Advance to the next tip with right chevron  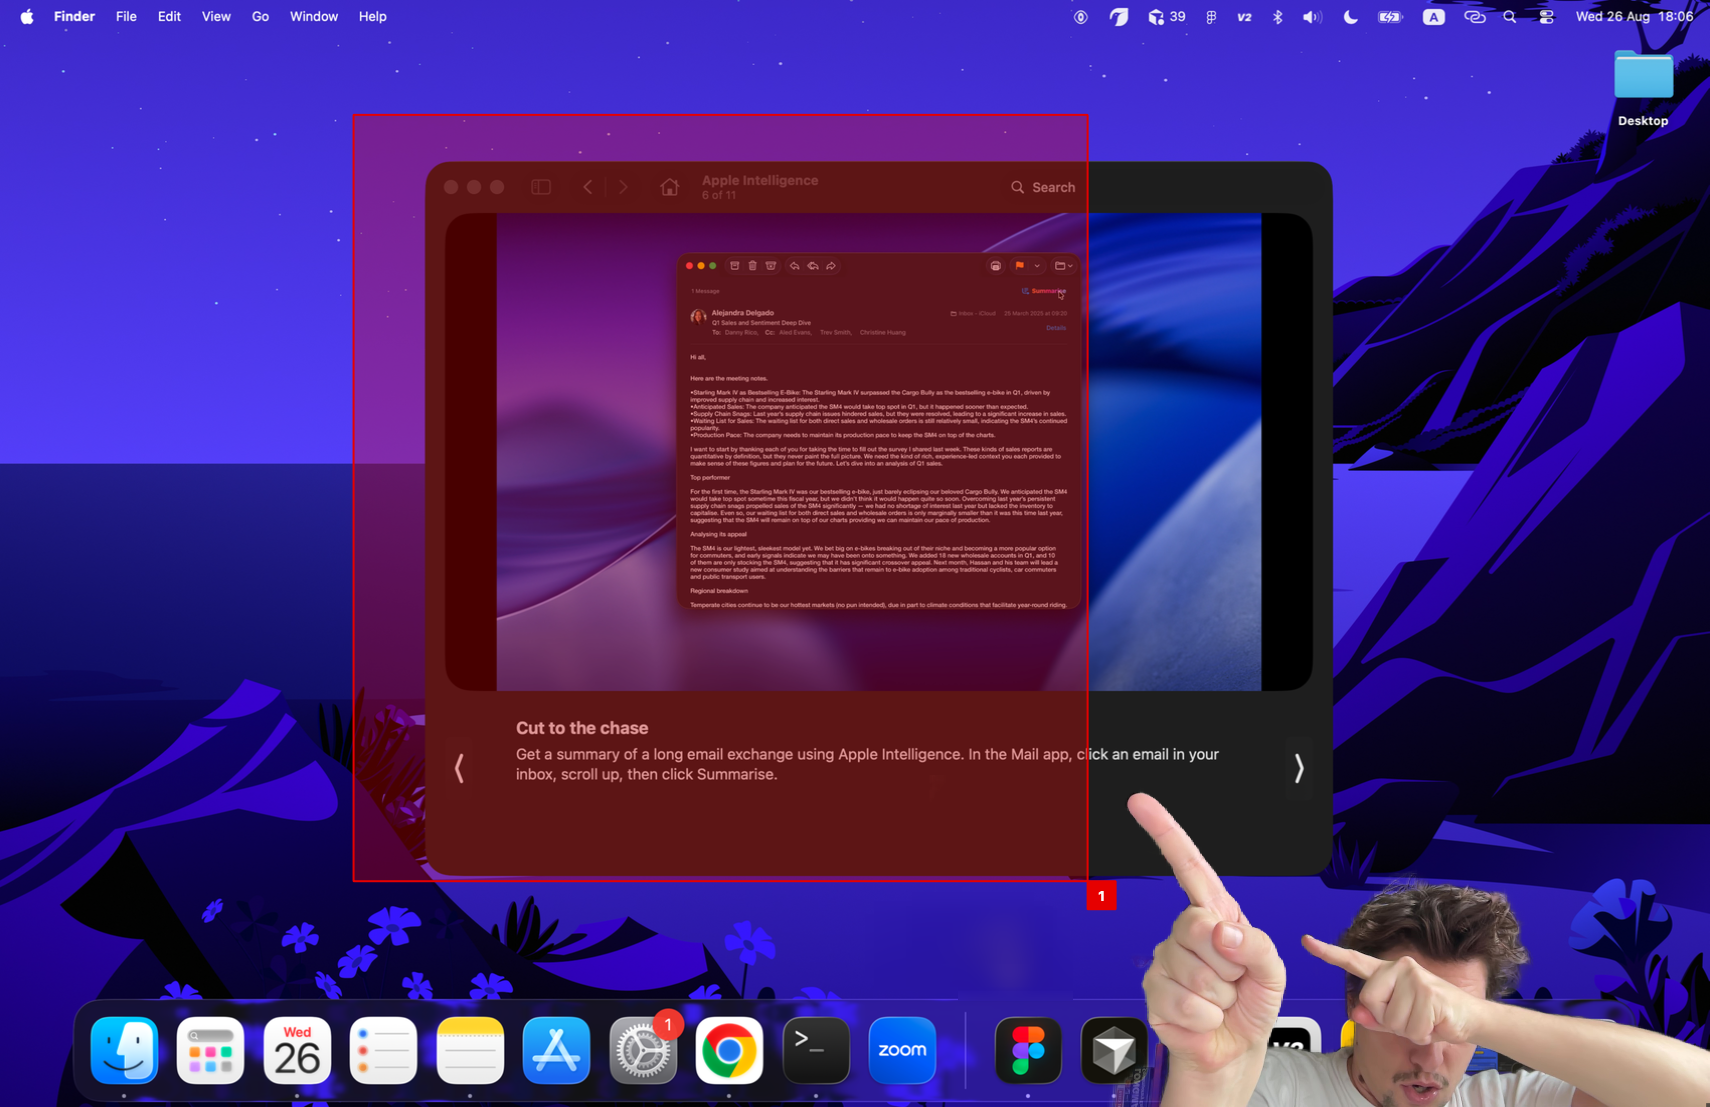(x=1298, y=768)
